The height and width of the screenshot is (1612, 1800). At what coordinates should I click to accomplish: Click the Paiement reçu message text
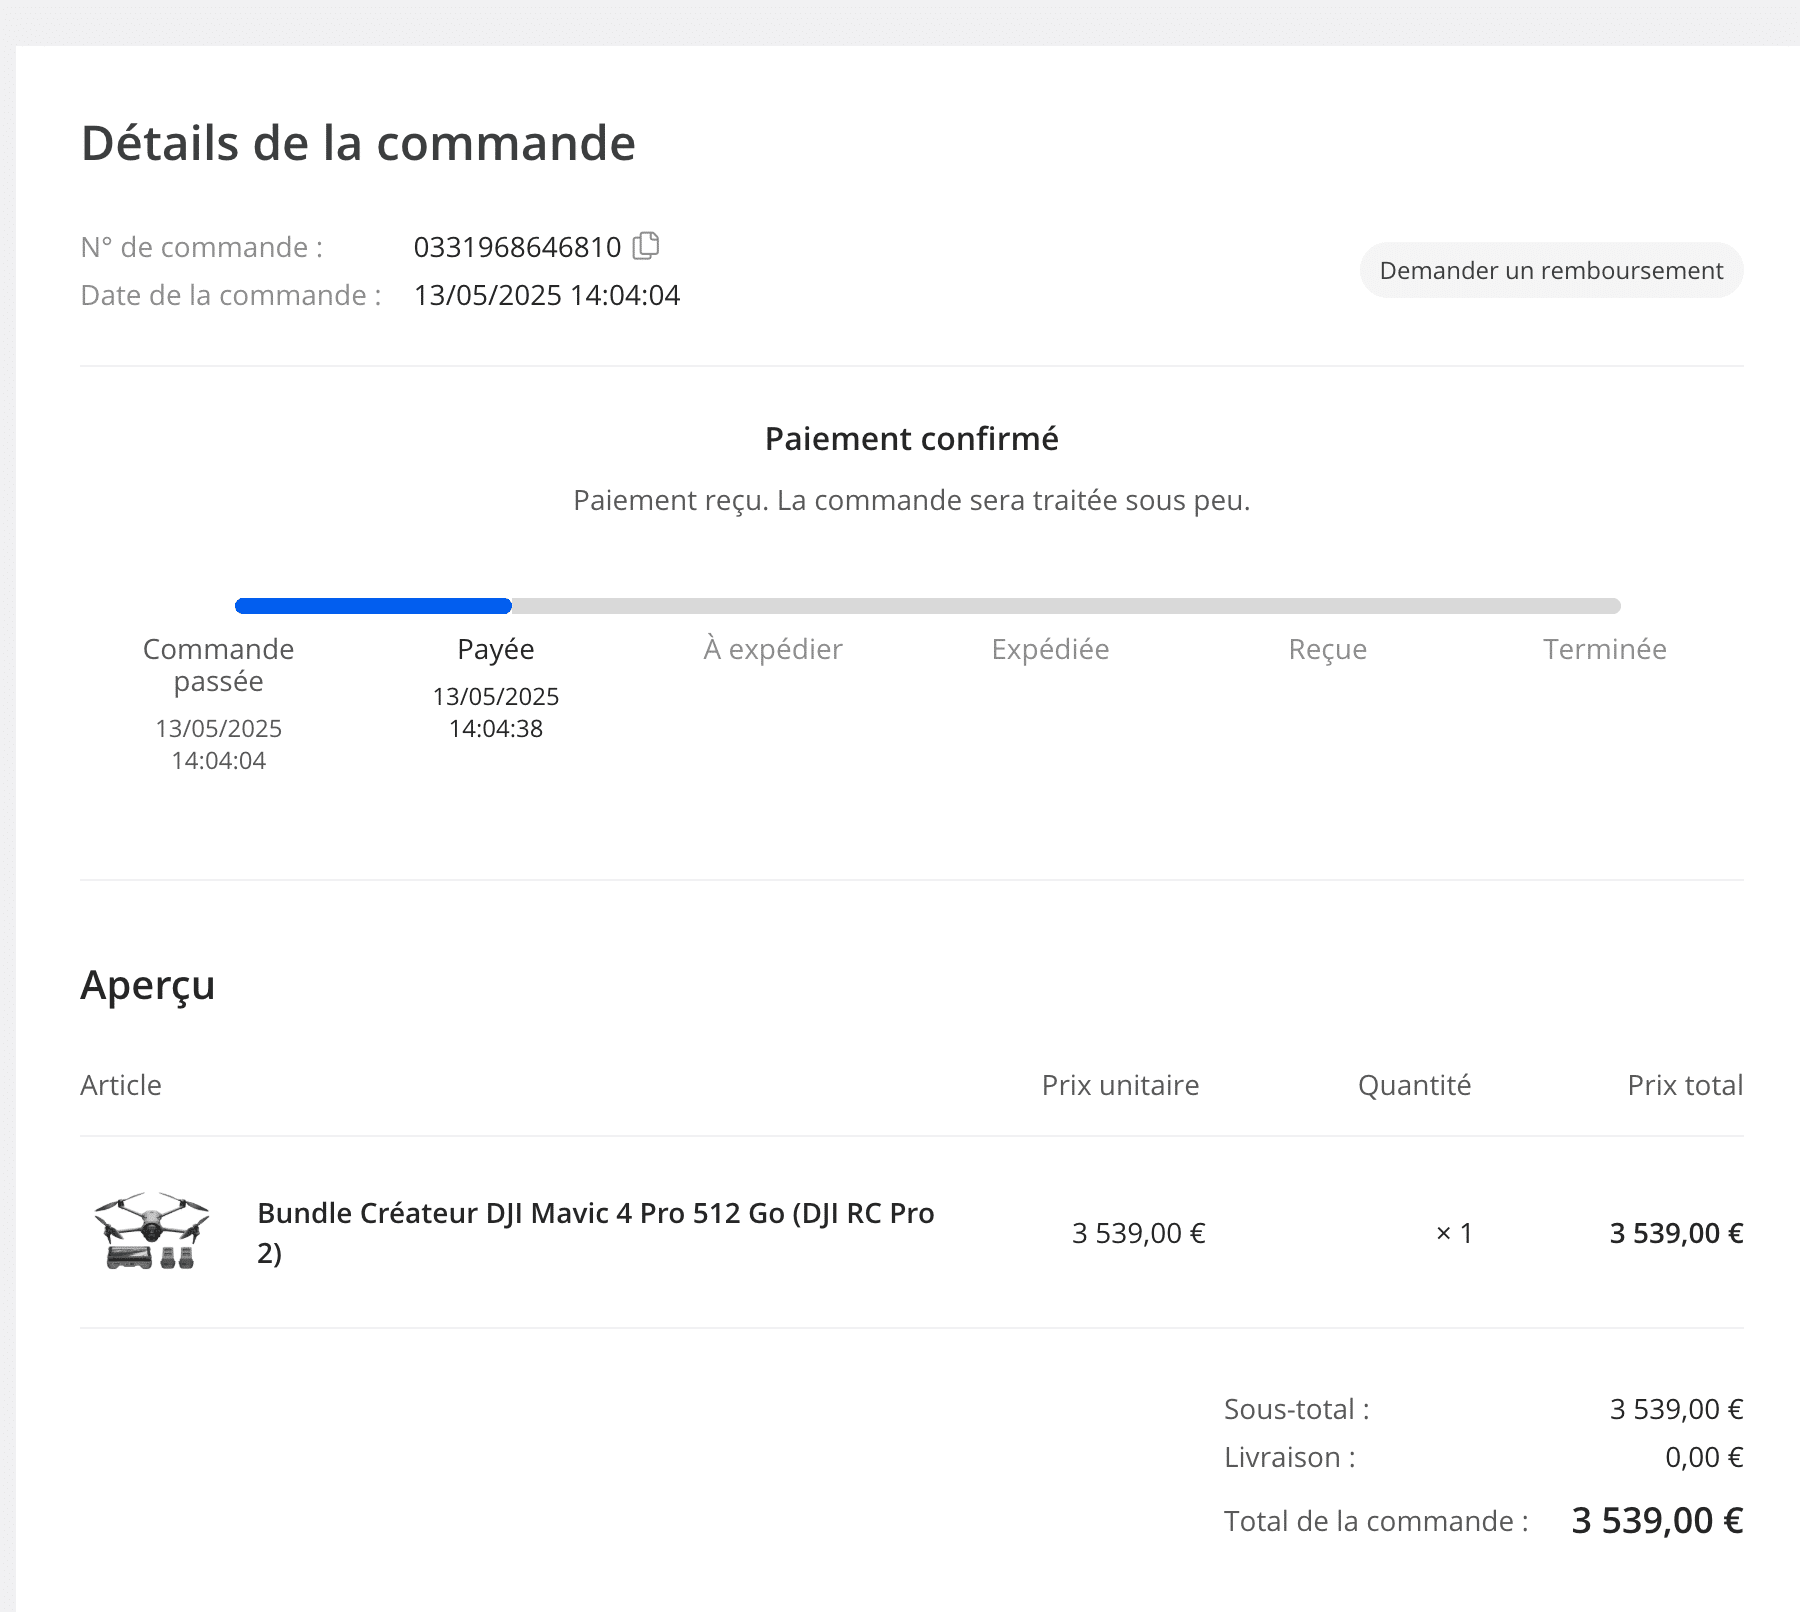[x=912, y=500]
